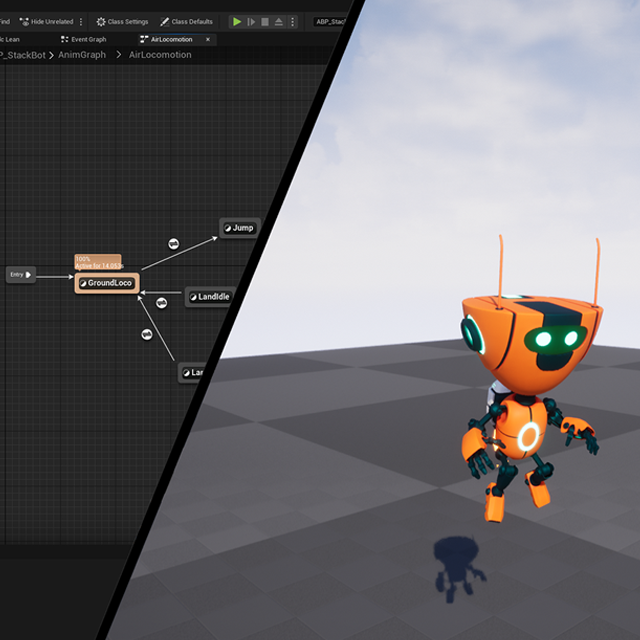Open Class Settings
640x640 pixels.
point(122,21)
